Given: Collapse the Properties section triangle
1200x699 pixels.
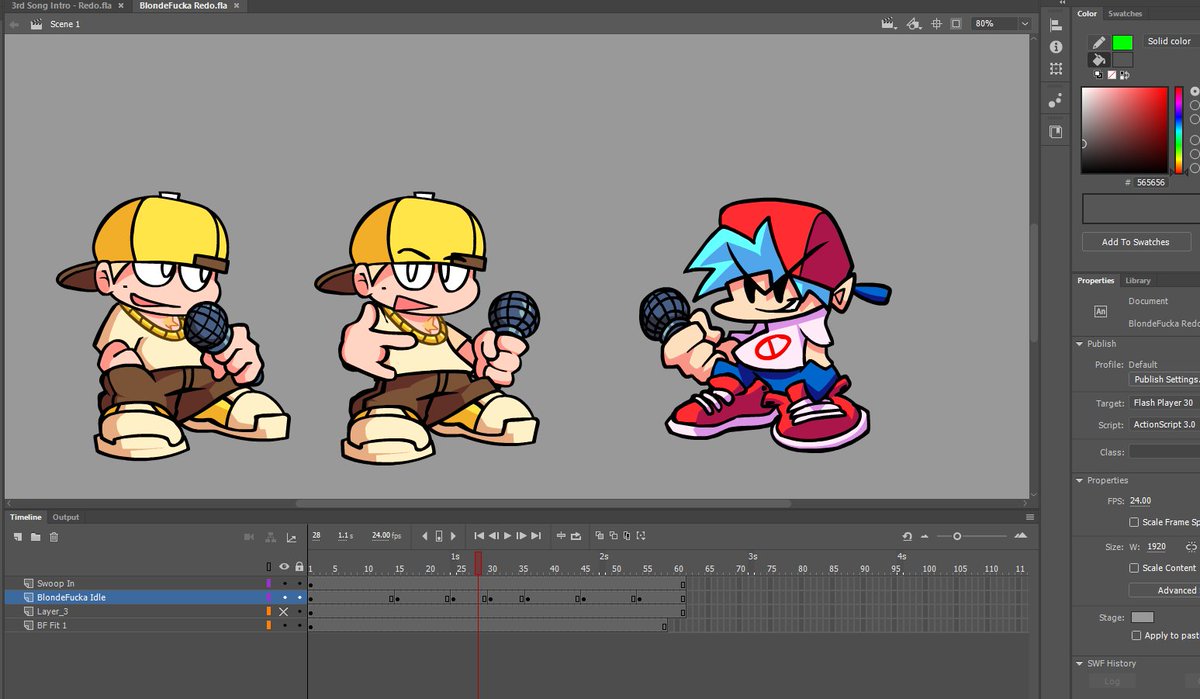Looking at the screenshot, I should 1079,481.
